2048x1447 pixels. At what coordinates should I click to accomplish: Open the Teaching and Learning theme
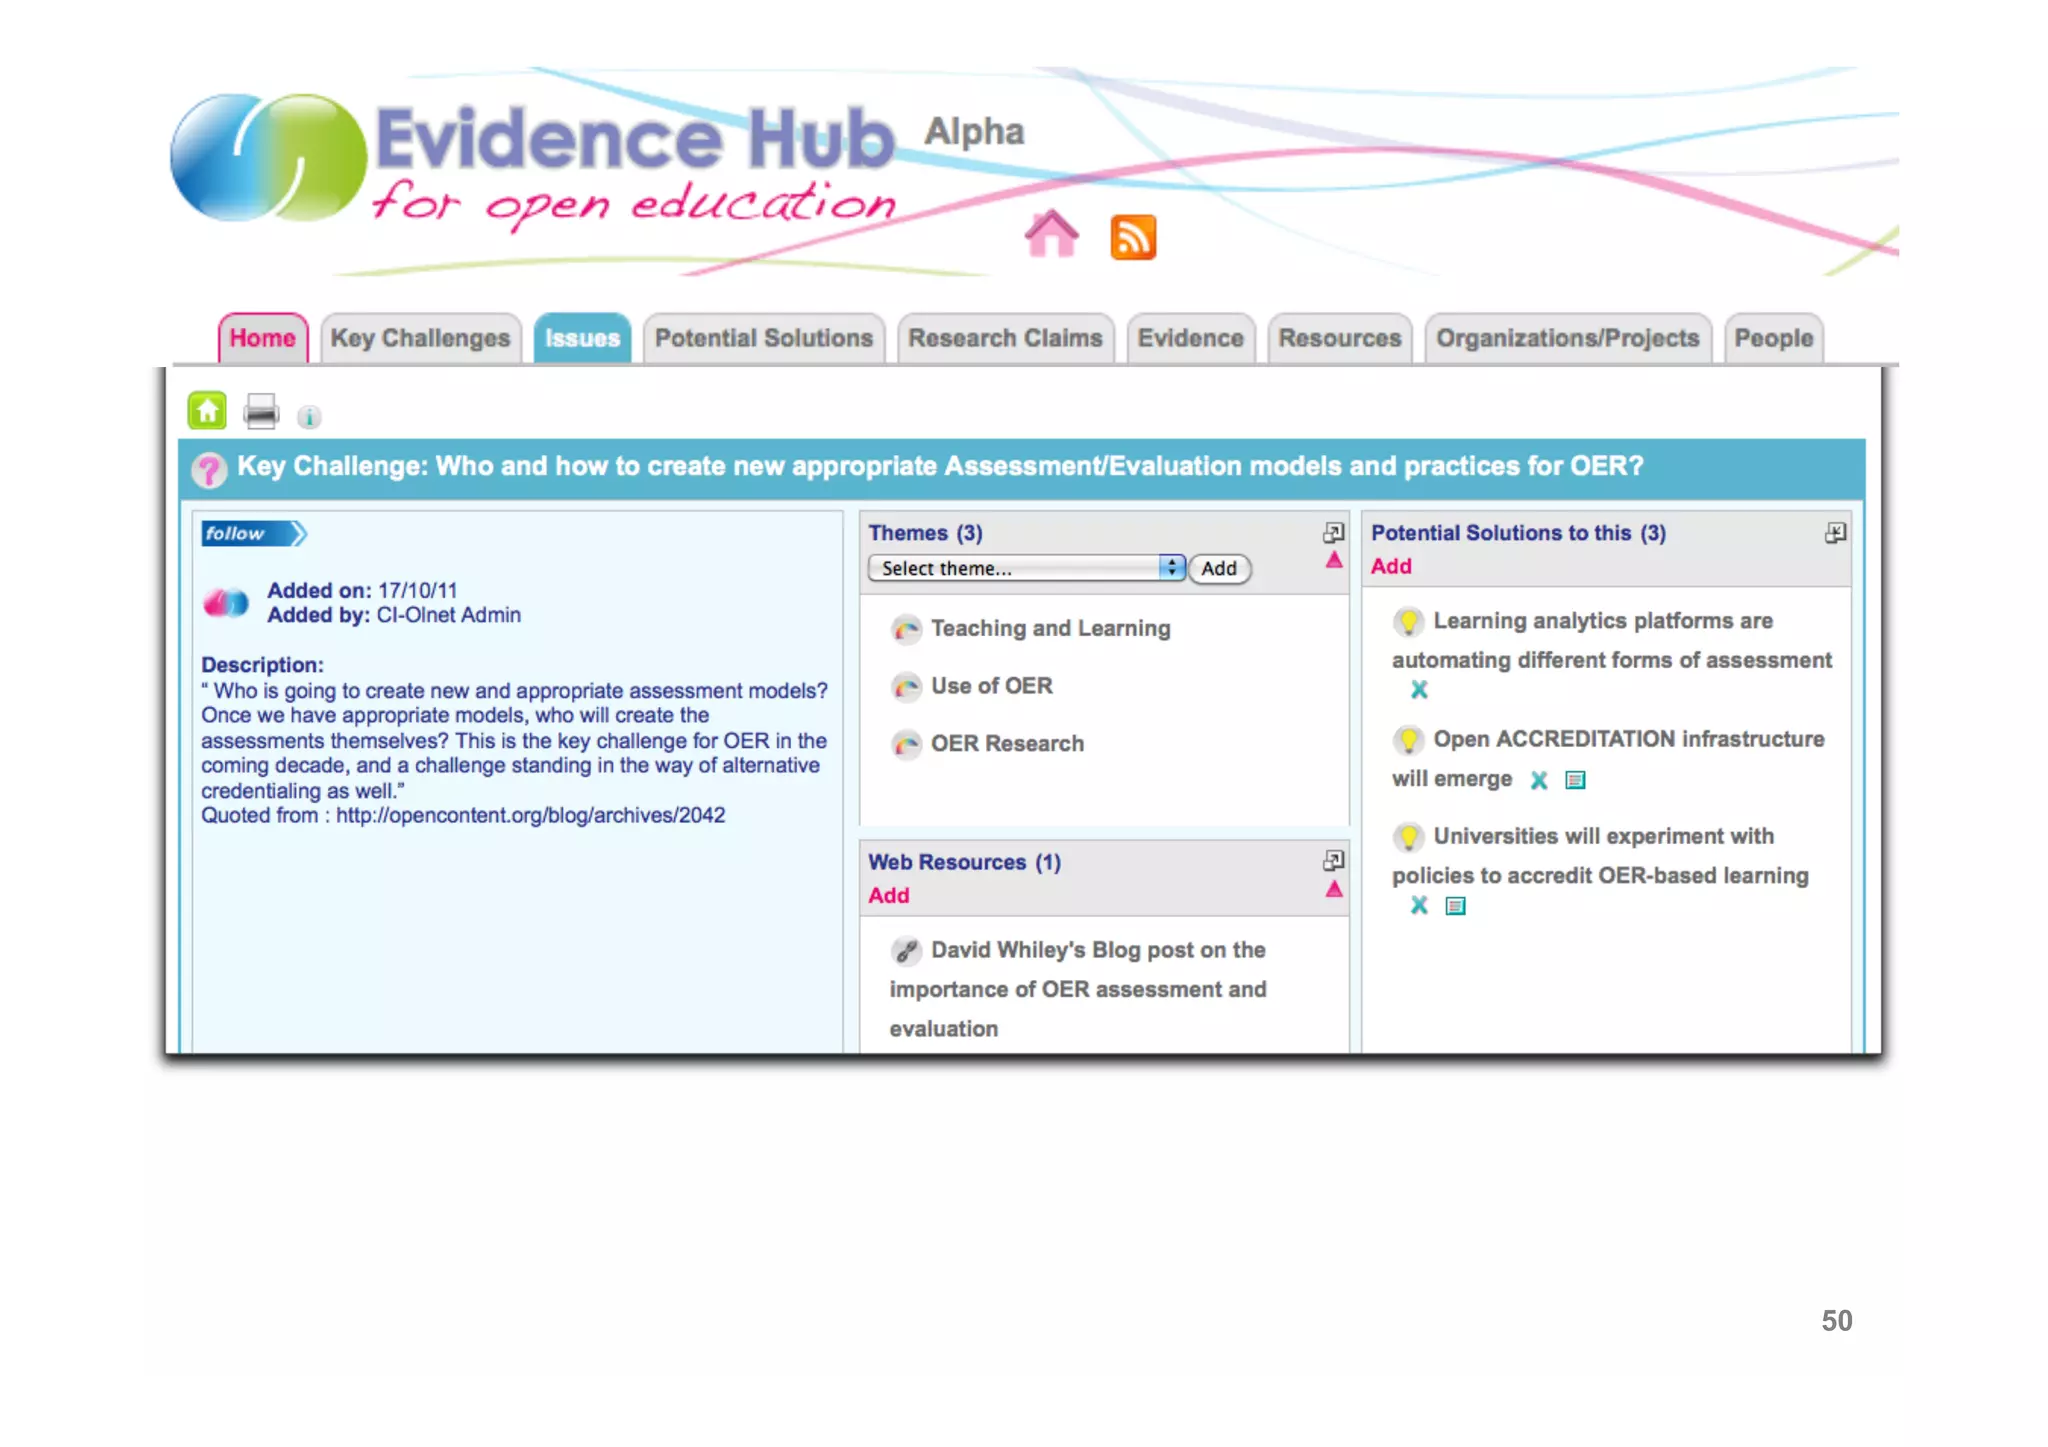click(1050, 628)
